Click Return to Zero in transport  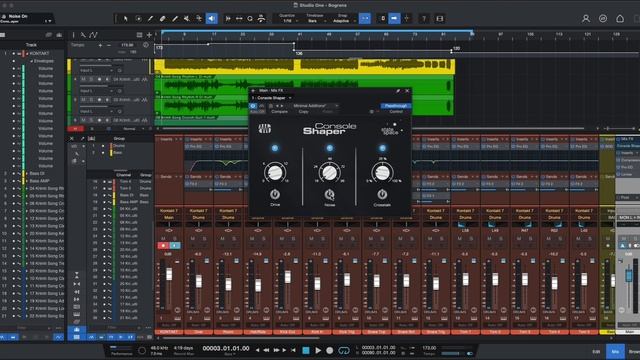(x=293, y=350)
